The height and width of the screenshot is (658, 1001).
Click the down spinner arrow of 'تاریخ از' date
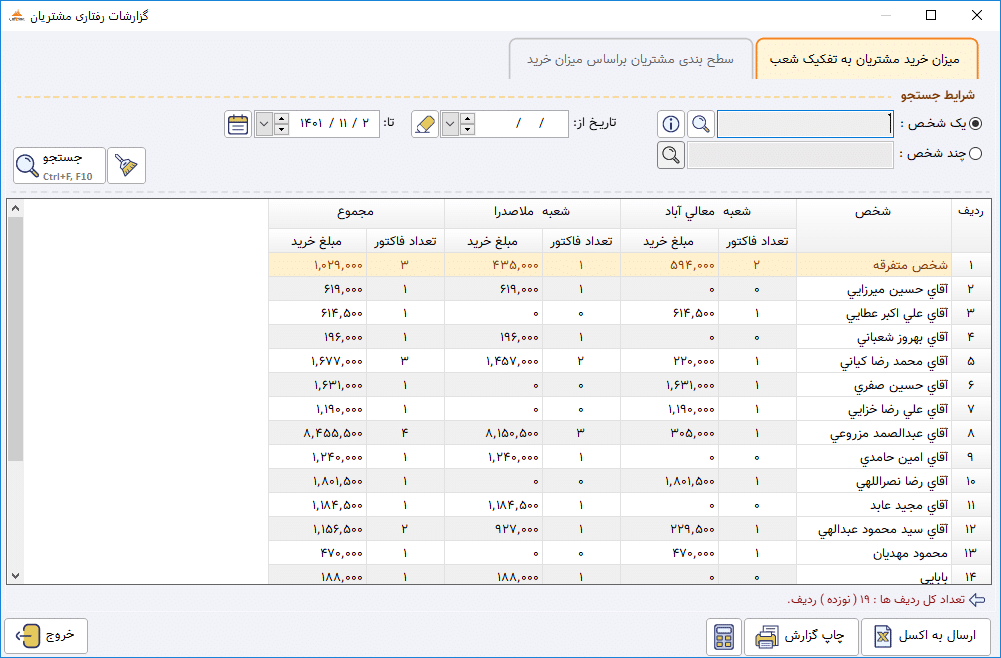(x=467, y=130)
